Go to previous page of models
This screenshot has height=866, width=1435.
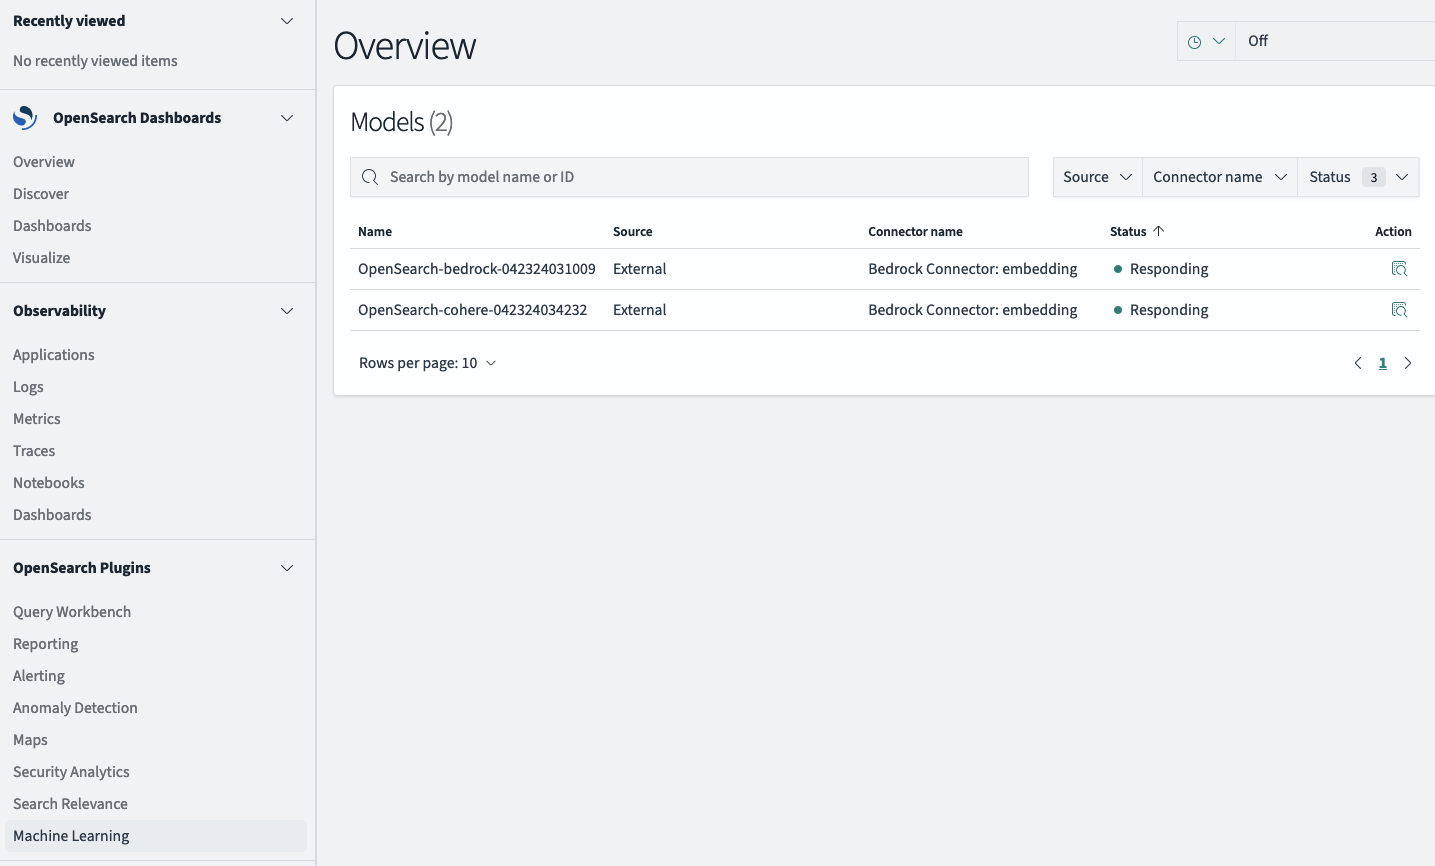pyautogui.click(x=1358, y=363)
